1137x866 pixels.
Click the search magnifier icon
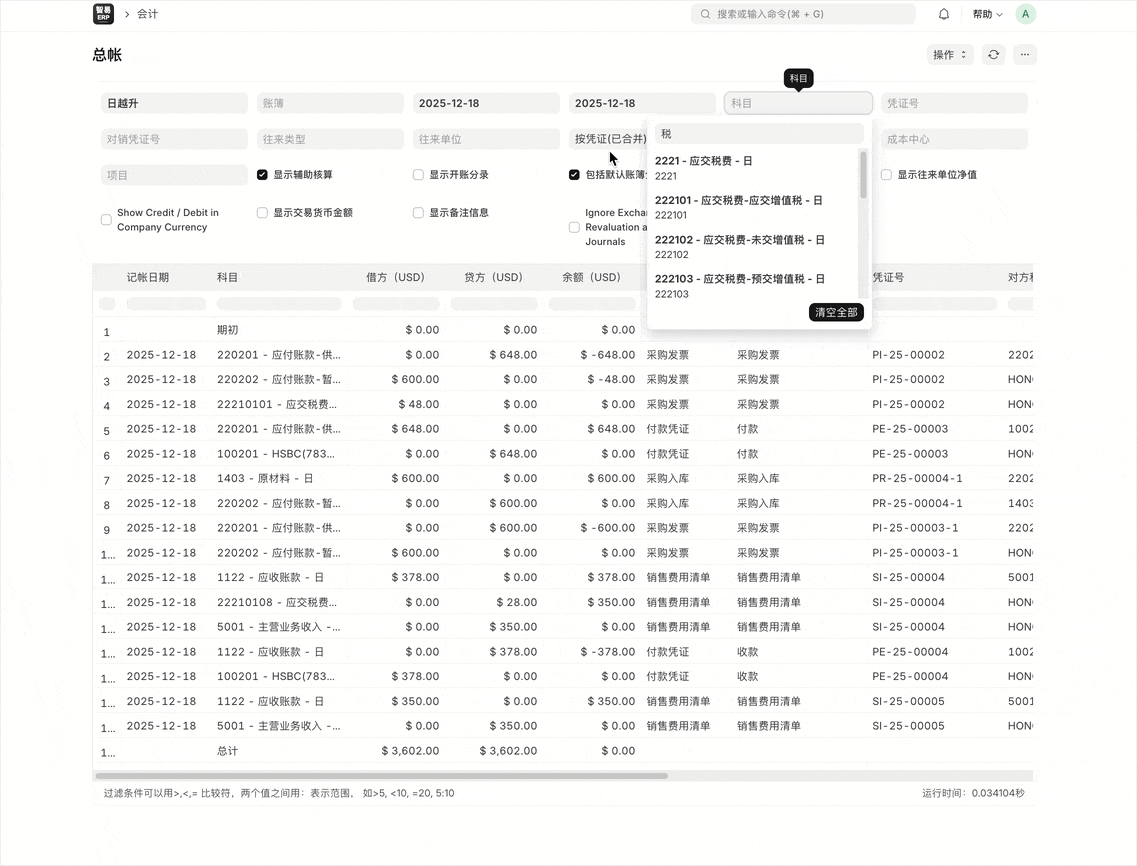[x=705, y=14]
